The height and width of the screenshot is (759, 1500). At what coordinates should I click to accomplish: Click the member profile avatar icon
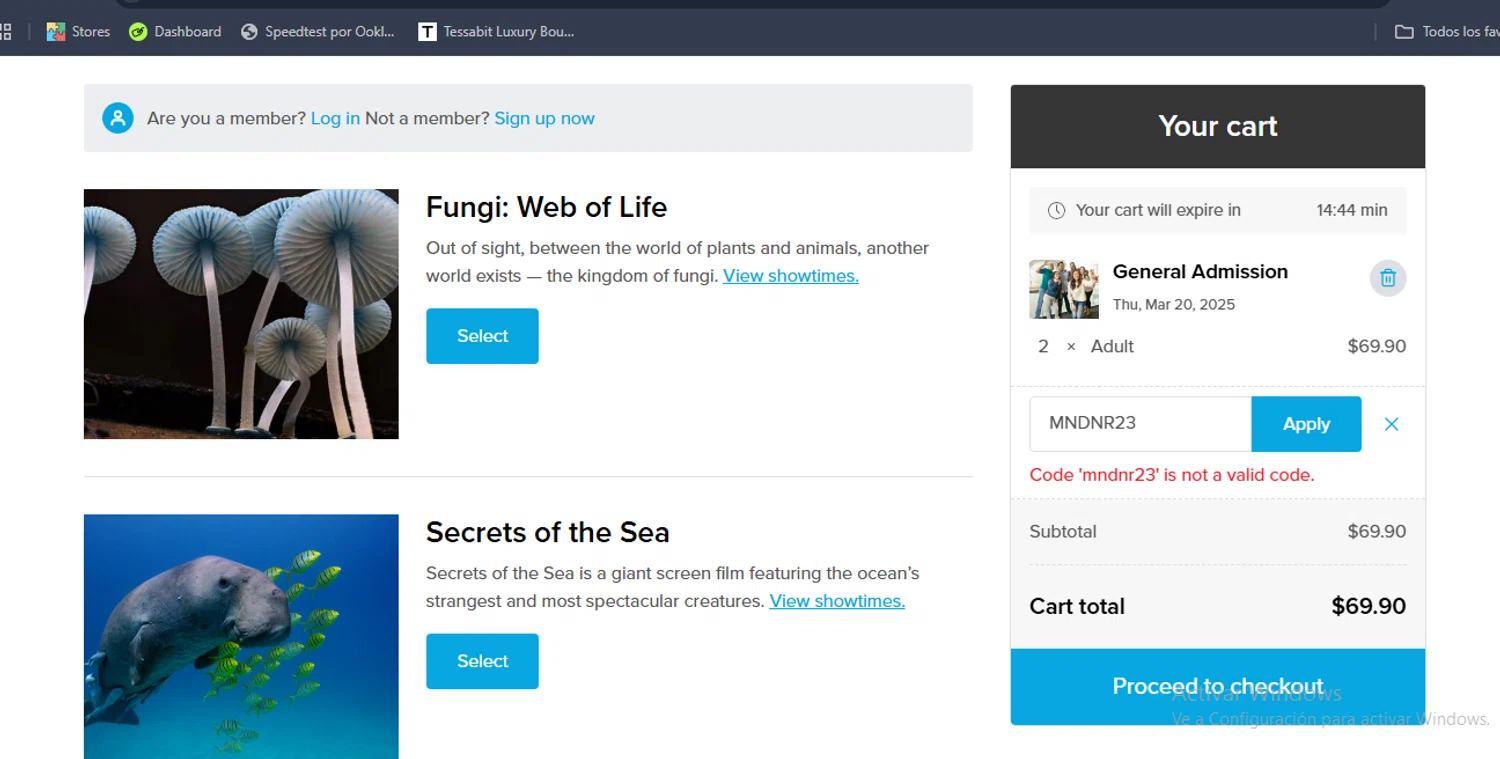pos(118,118)
